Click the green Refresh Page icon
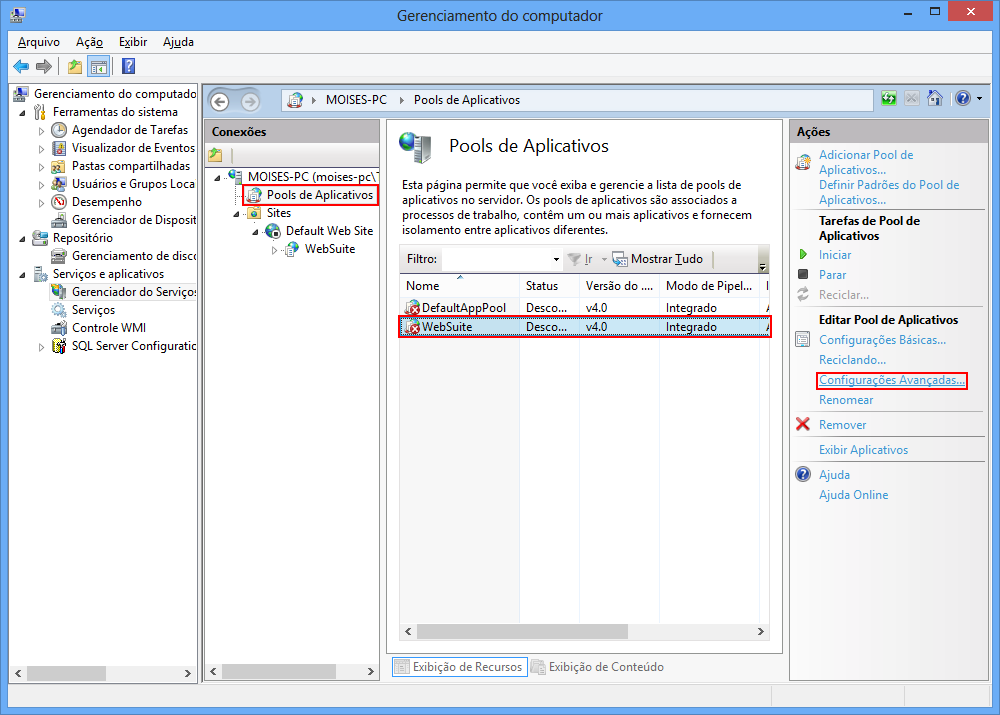 click(x=888, y=98)
